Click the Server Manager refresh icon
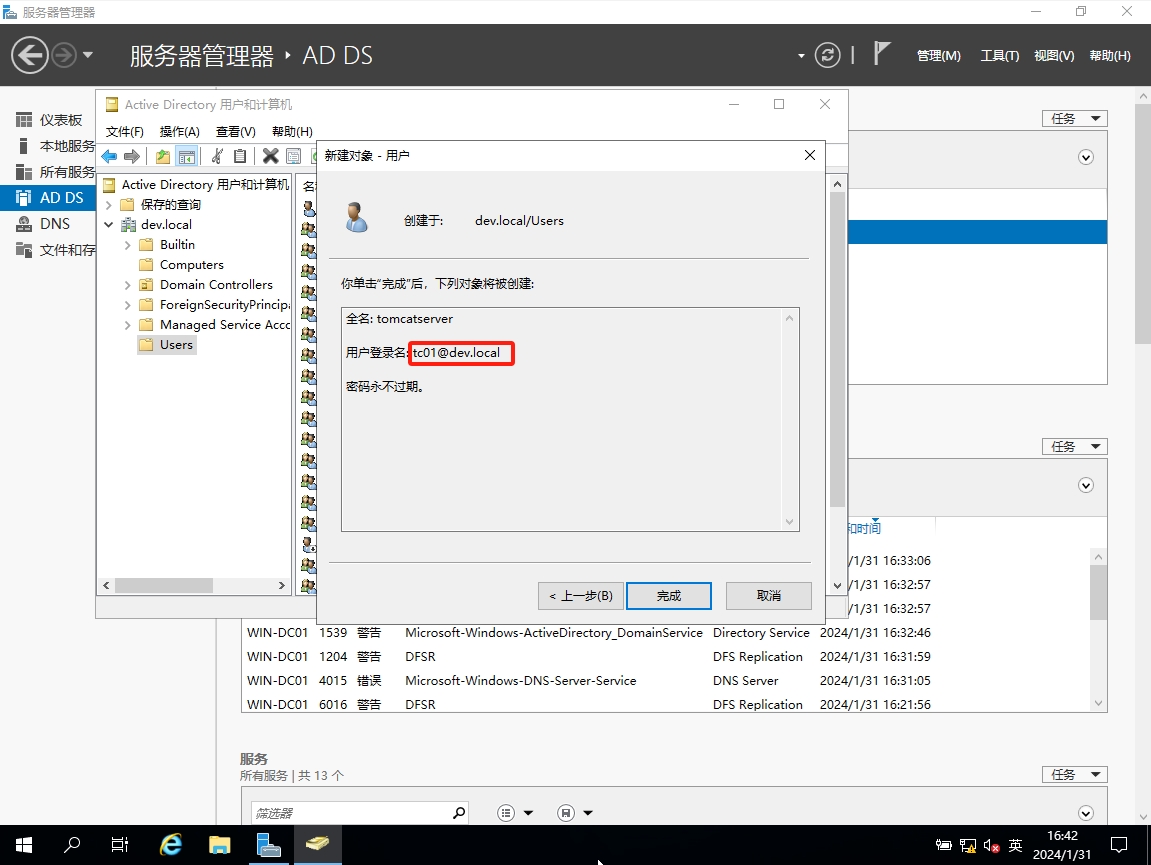This screenshot has height=865, width=1151. point(827,55)
